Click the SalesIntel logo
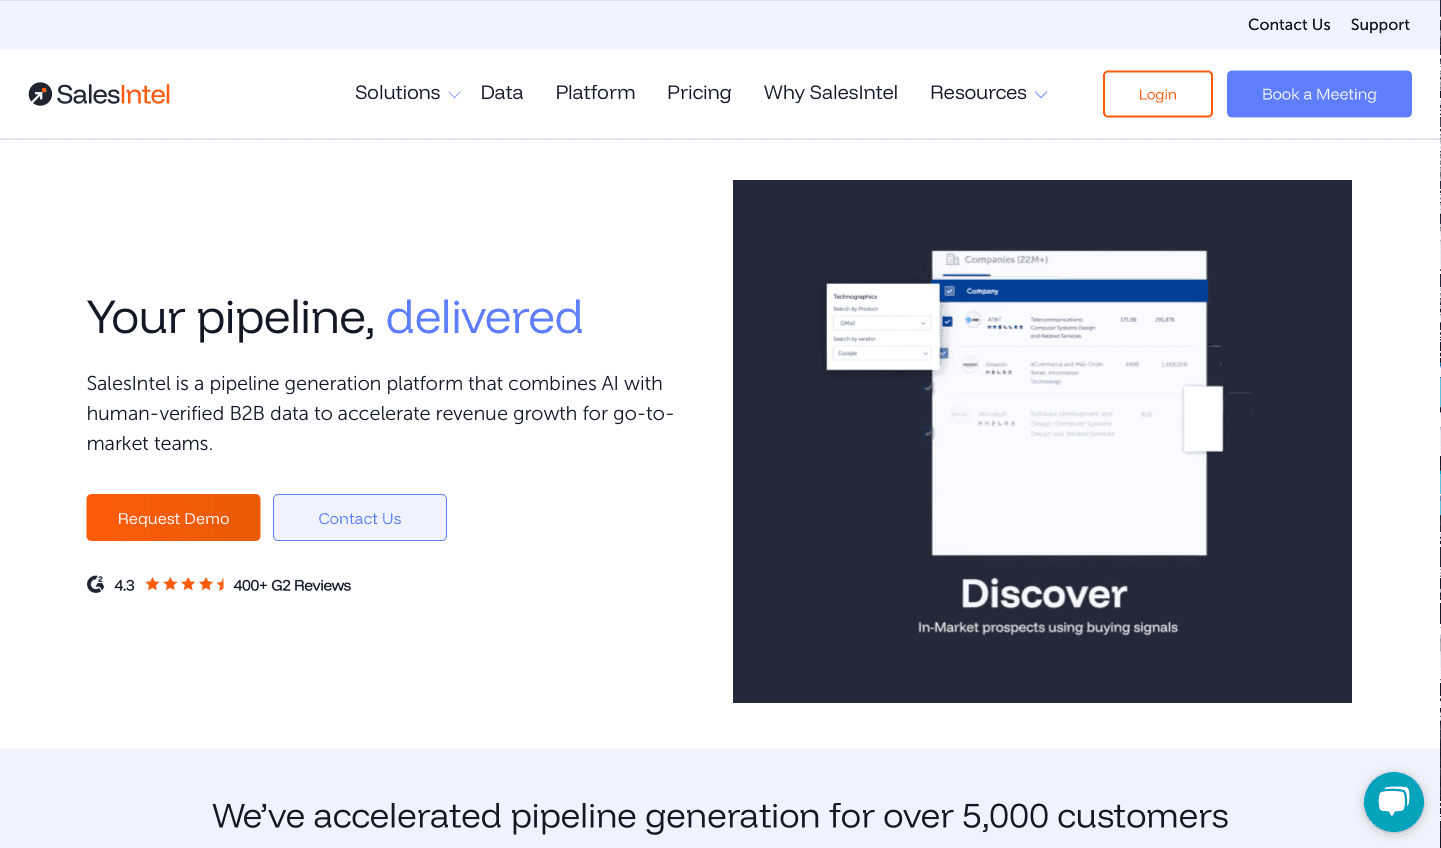Screen dimensions: 1441x848 [100, 94]
